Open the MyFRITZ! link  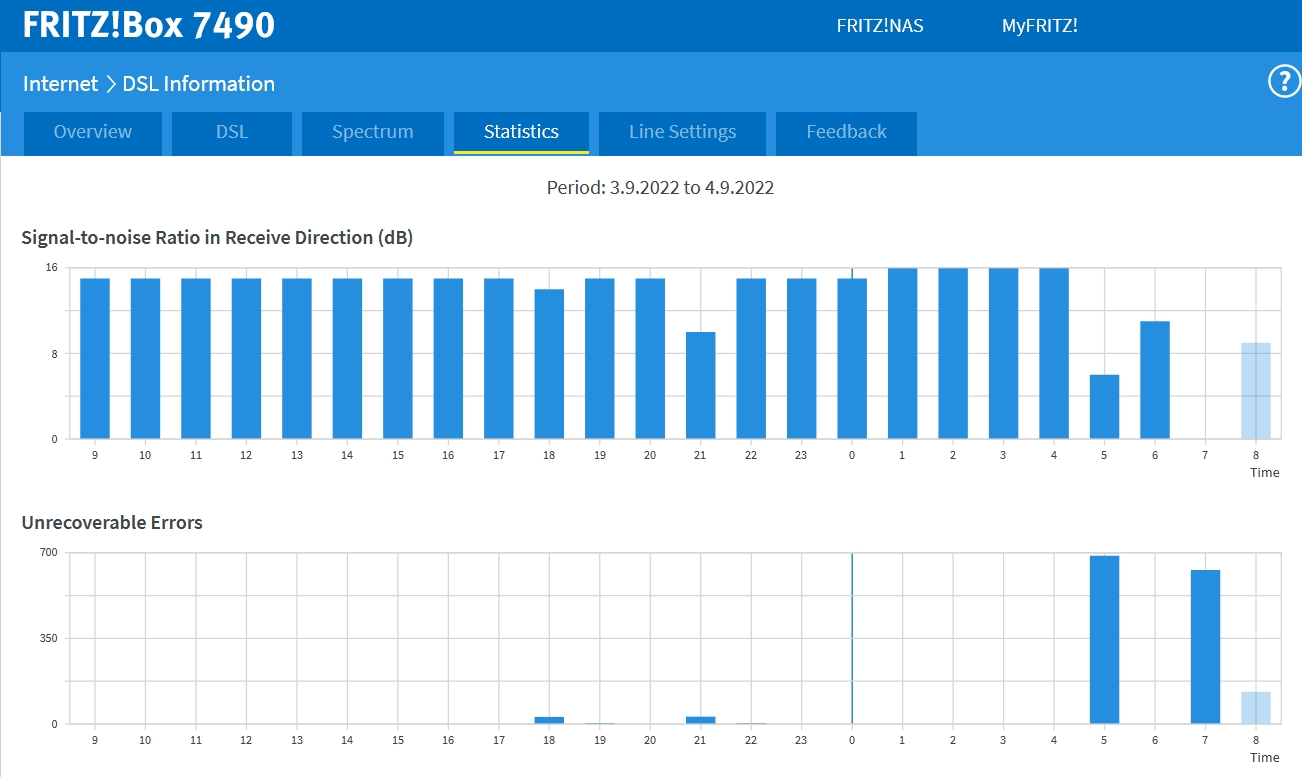click(x=1039, y=26)
